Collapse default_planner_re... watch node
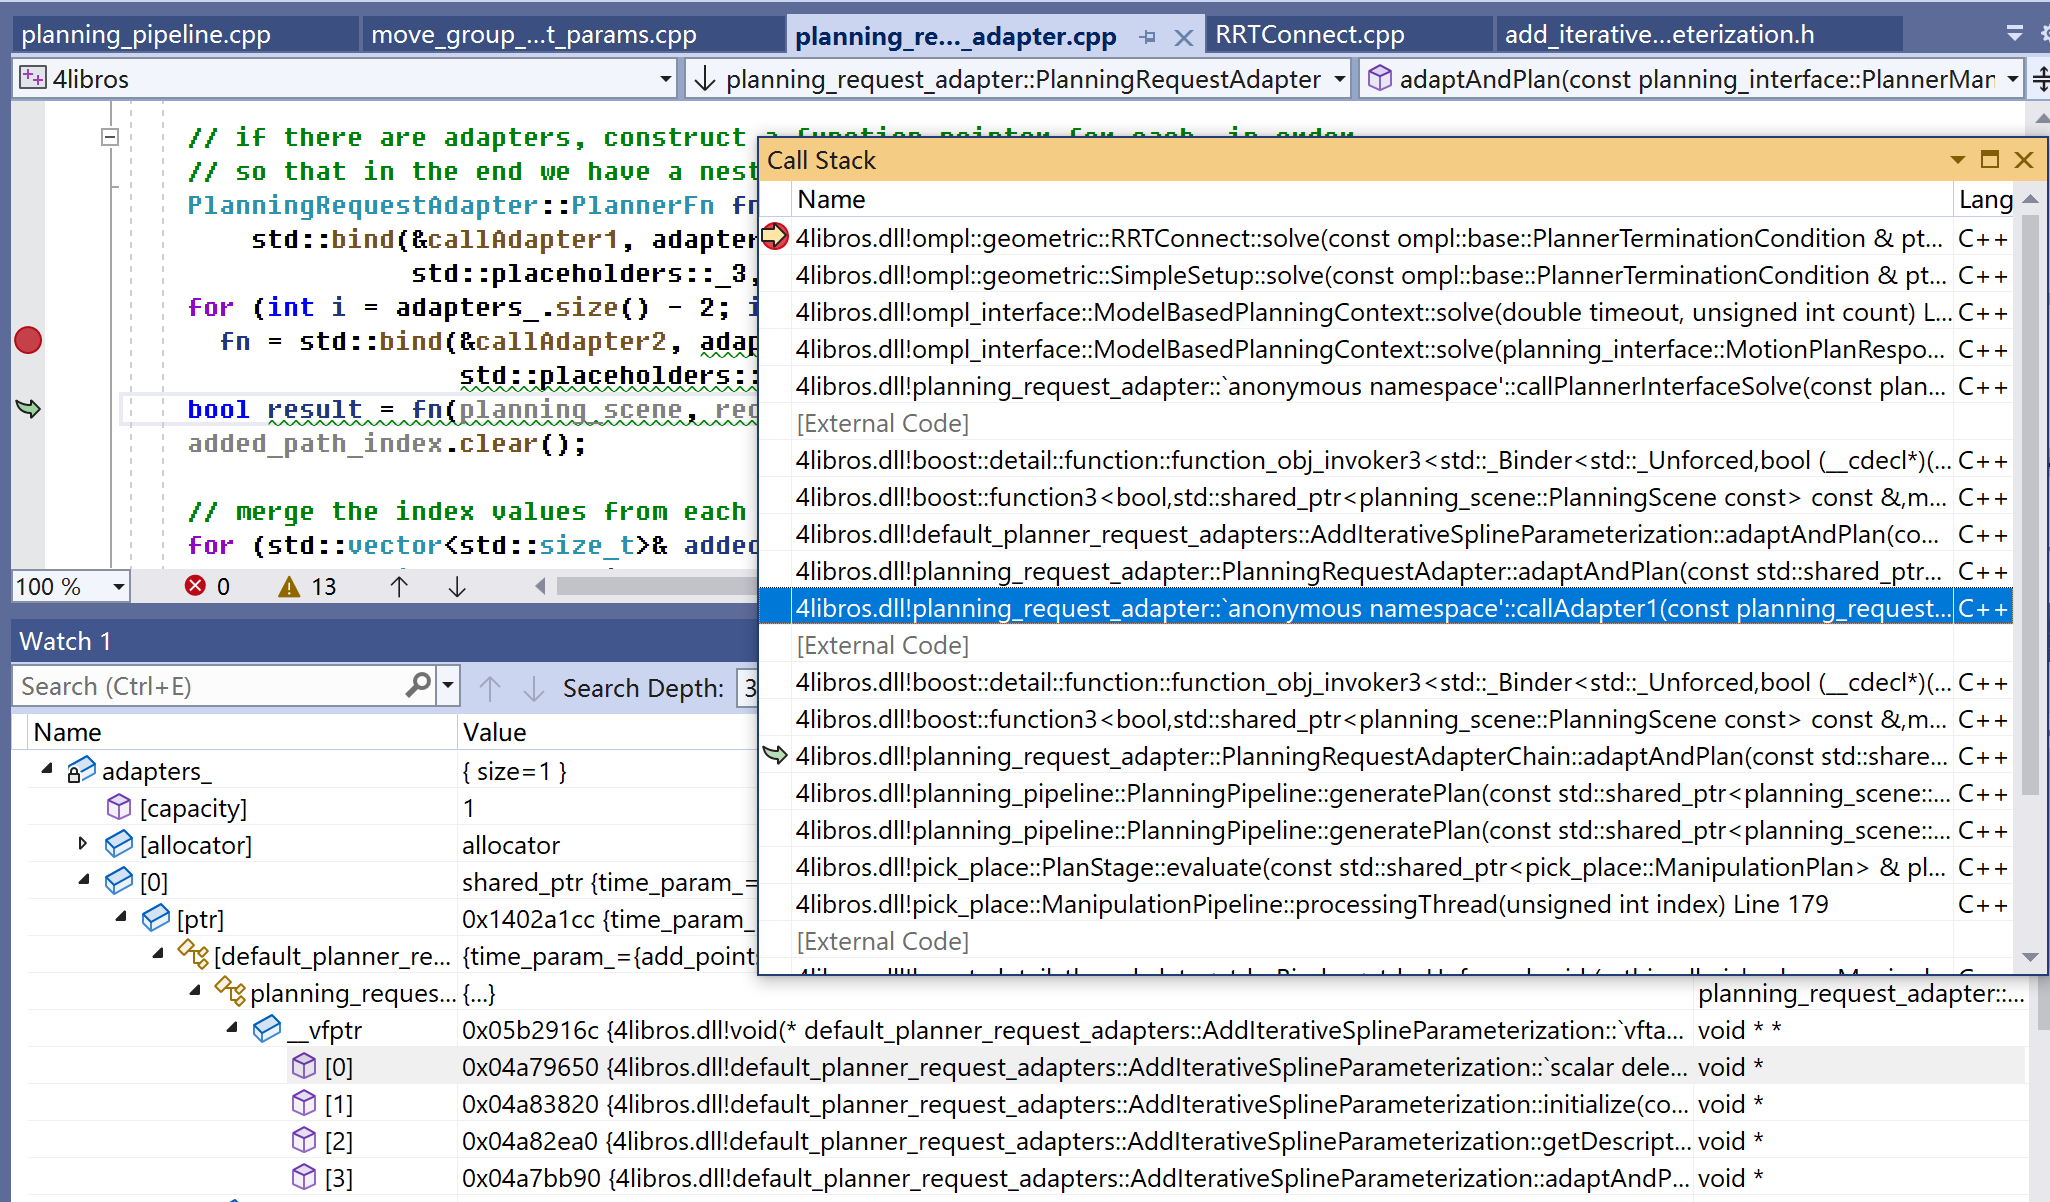 point(158,953)
